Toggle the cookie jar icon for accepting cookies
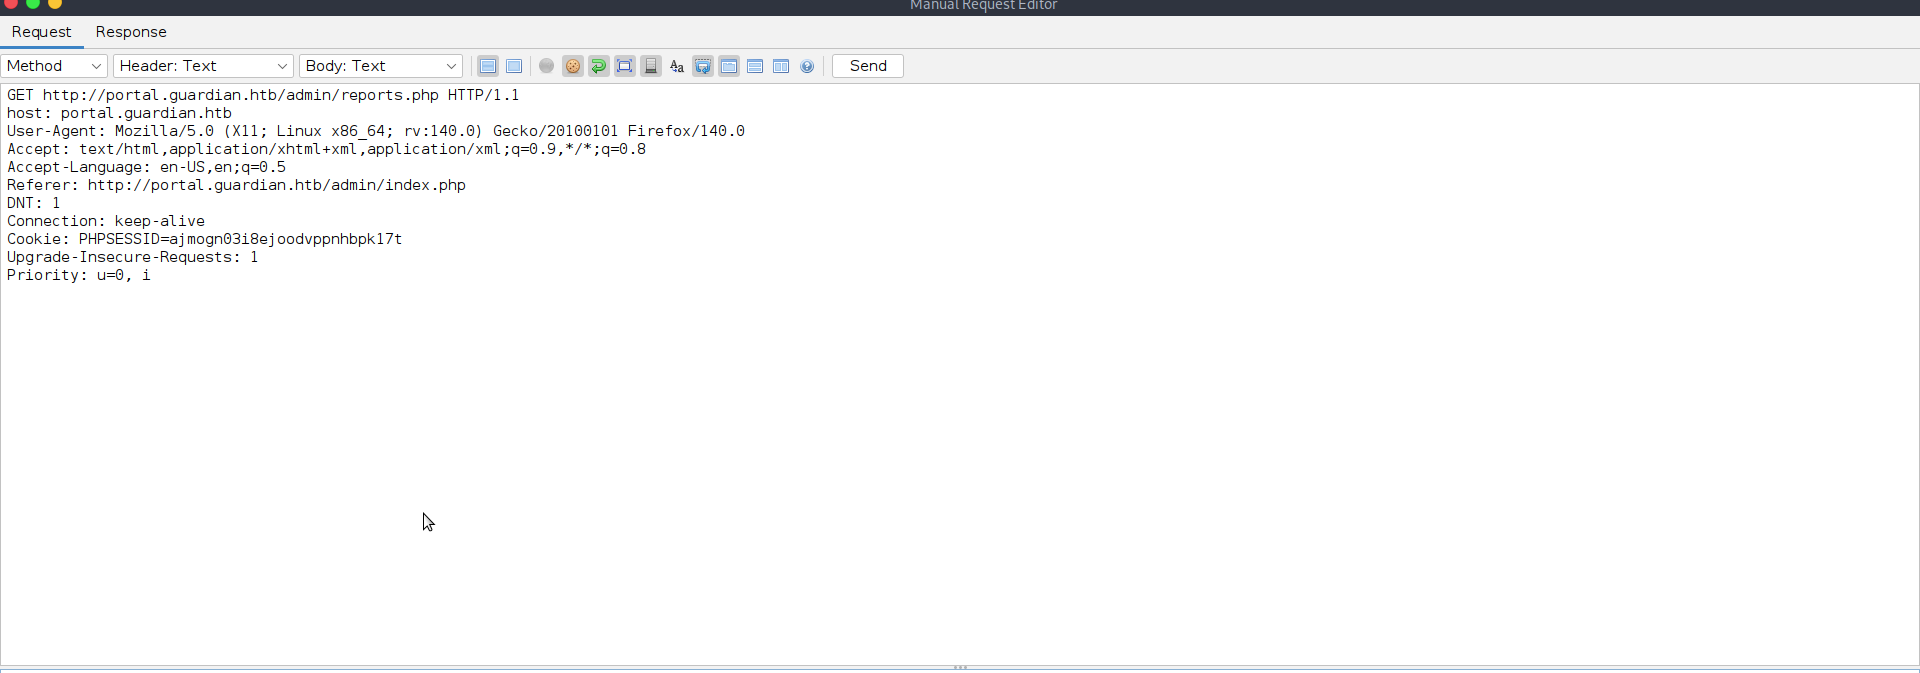 pos(573,66)
